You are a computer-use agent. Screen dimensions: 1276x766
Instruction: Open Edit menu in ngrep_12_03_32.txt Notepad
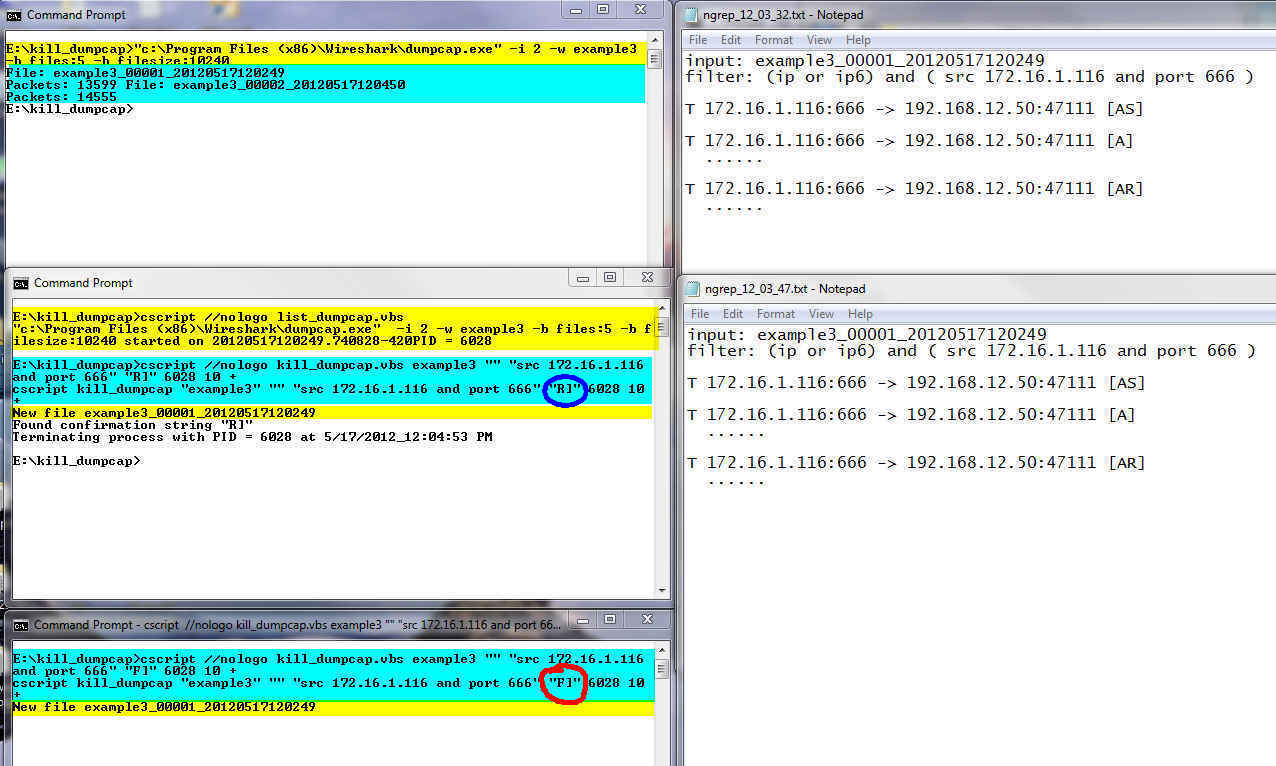[x=731, y=40]
